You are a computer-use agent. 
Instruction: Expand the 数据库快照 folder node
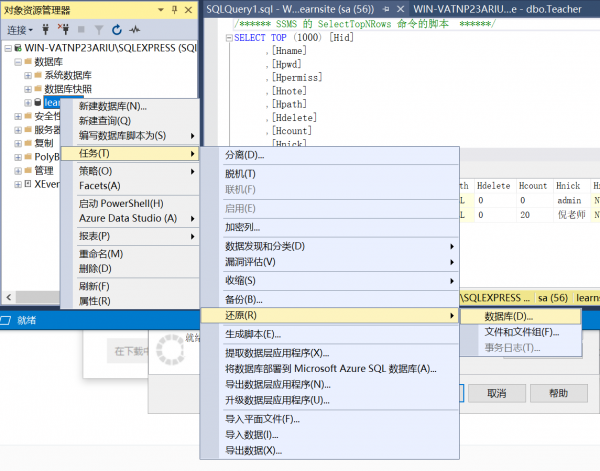coord(29,89)
